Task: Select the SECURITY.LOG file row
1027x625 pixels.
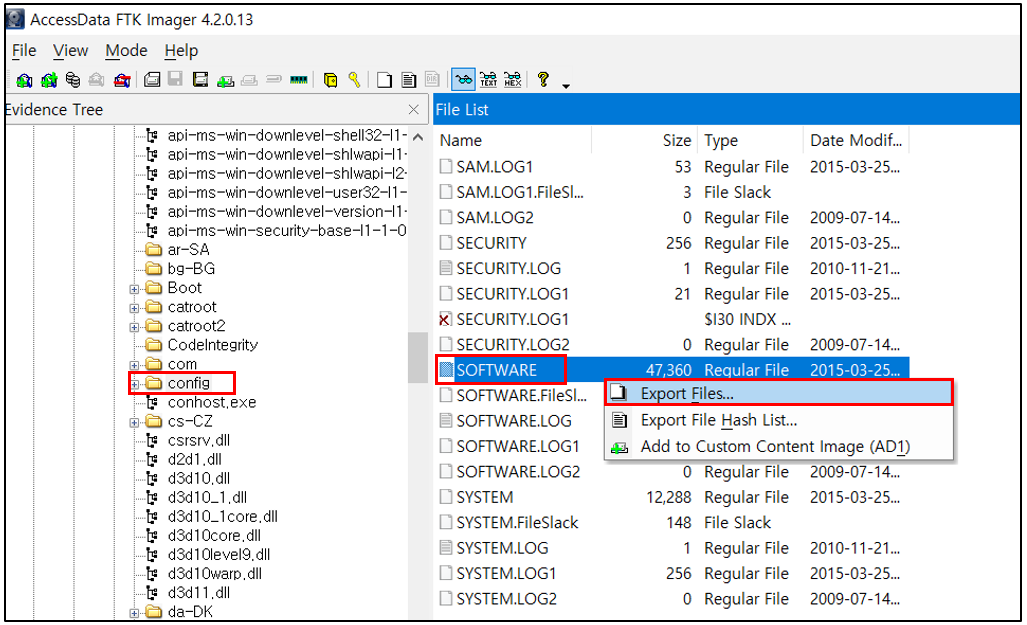Action: 672,269
